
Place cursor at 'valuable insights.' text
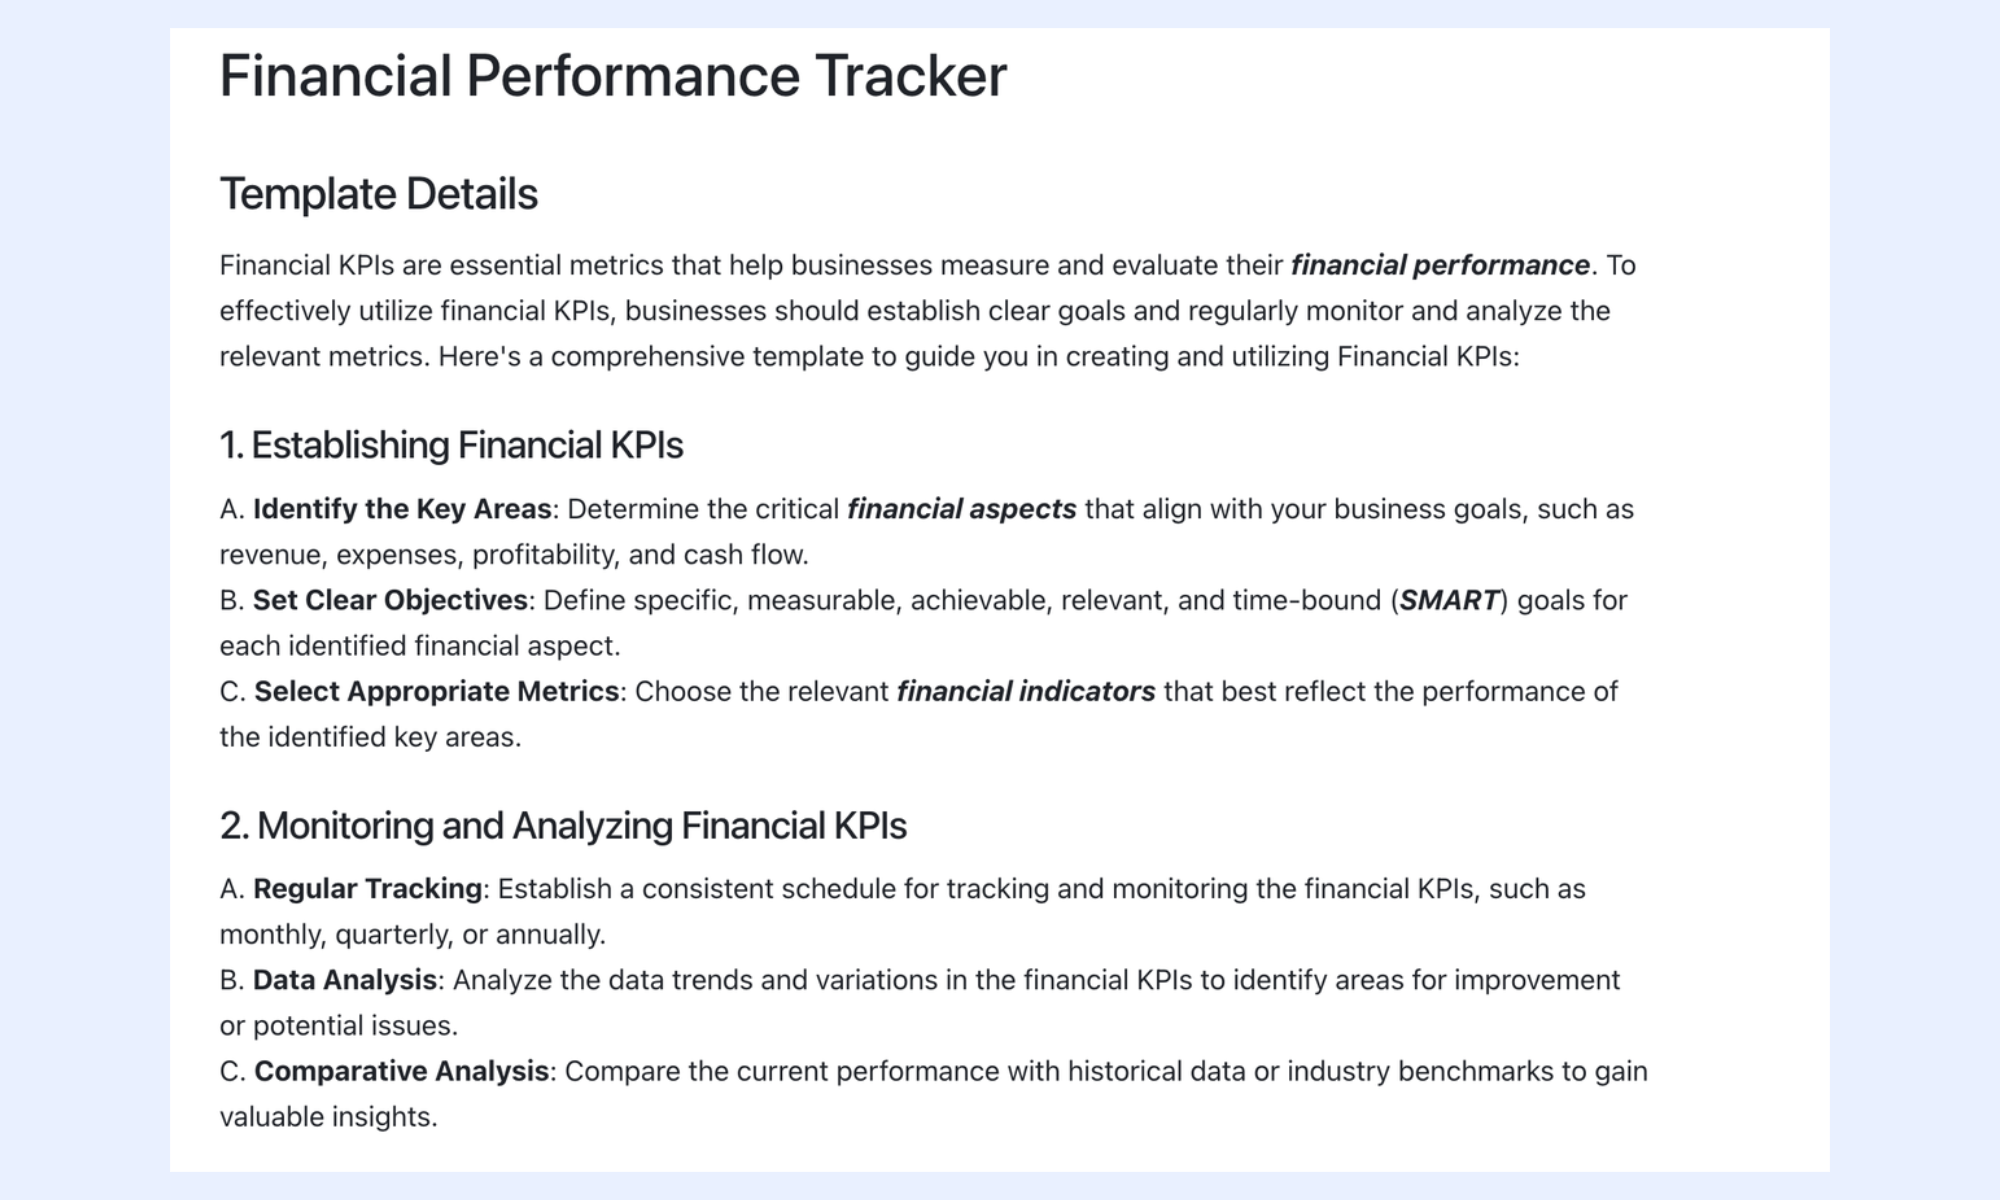pyautogui.click(x=329, y=1117)
